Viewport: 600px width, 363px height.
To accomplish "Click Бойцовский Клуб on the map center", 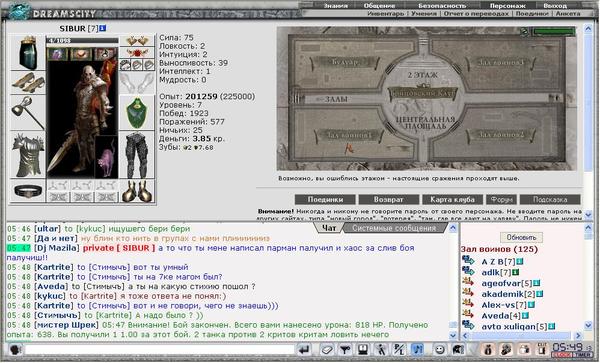I will pos(422,93).
